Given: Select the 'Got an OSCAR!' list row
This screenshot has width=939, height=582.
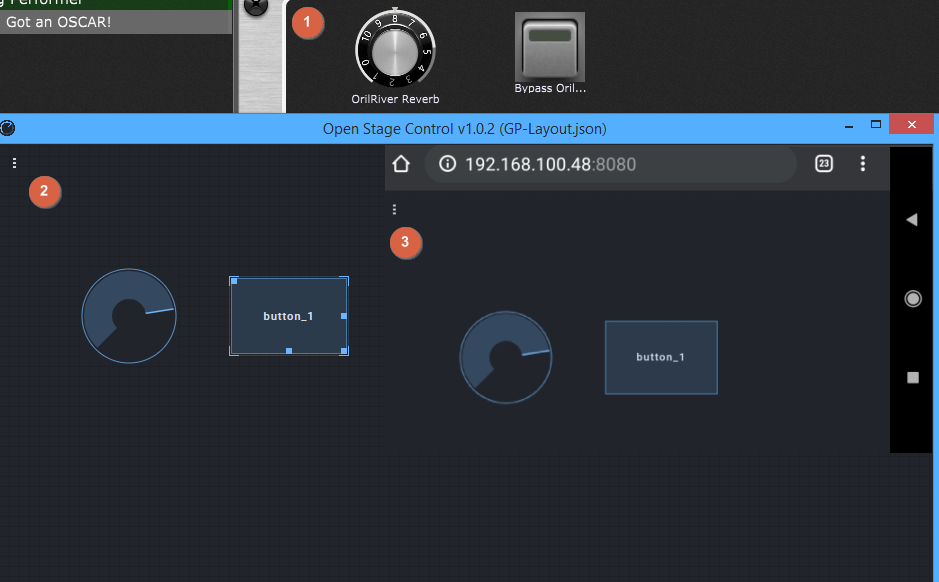Looking at the screenshot, I should 116,22.
